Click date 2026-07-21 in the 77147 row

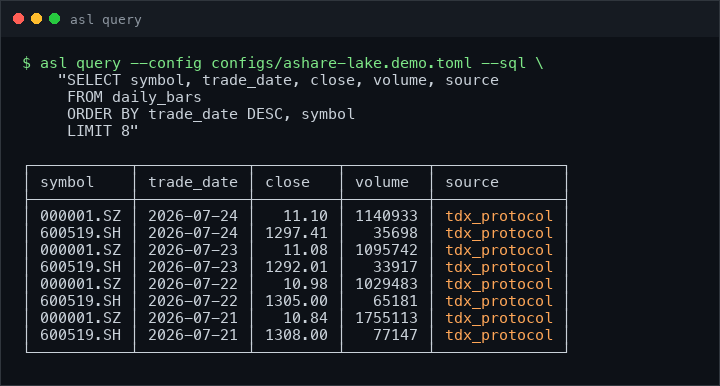[193, 335]
